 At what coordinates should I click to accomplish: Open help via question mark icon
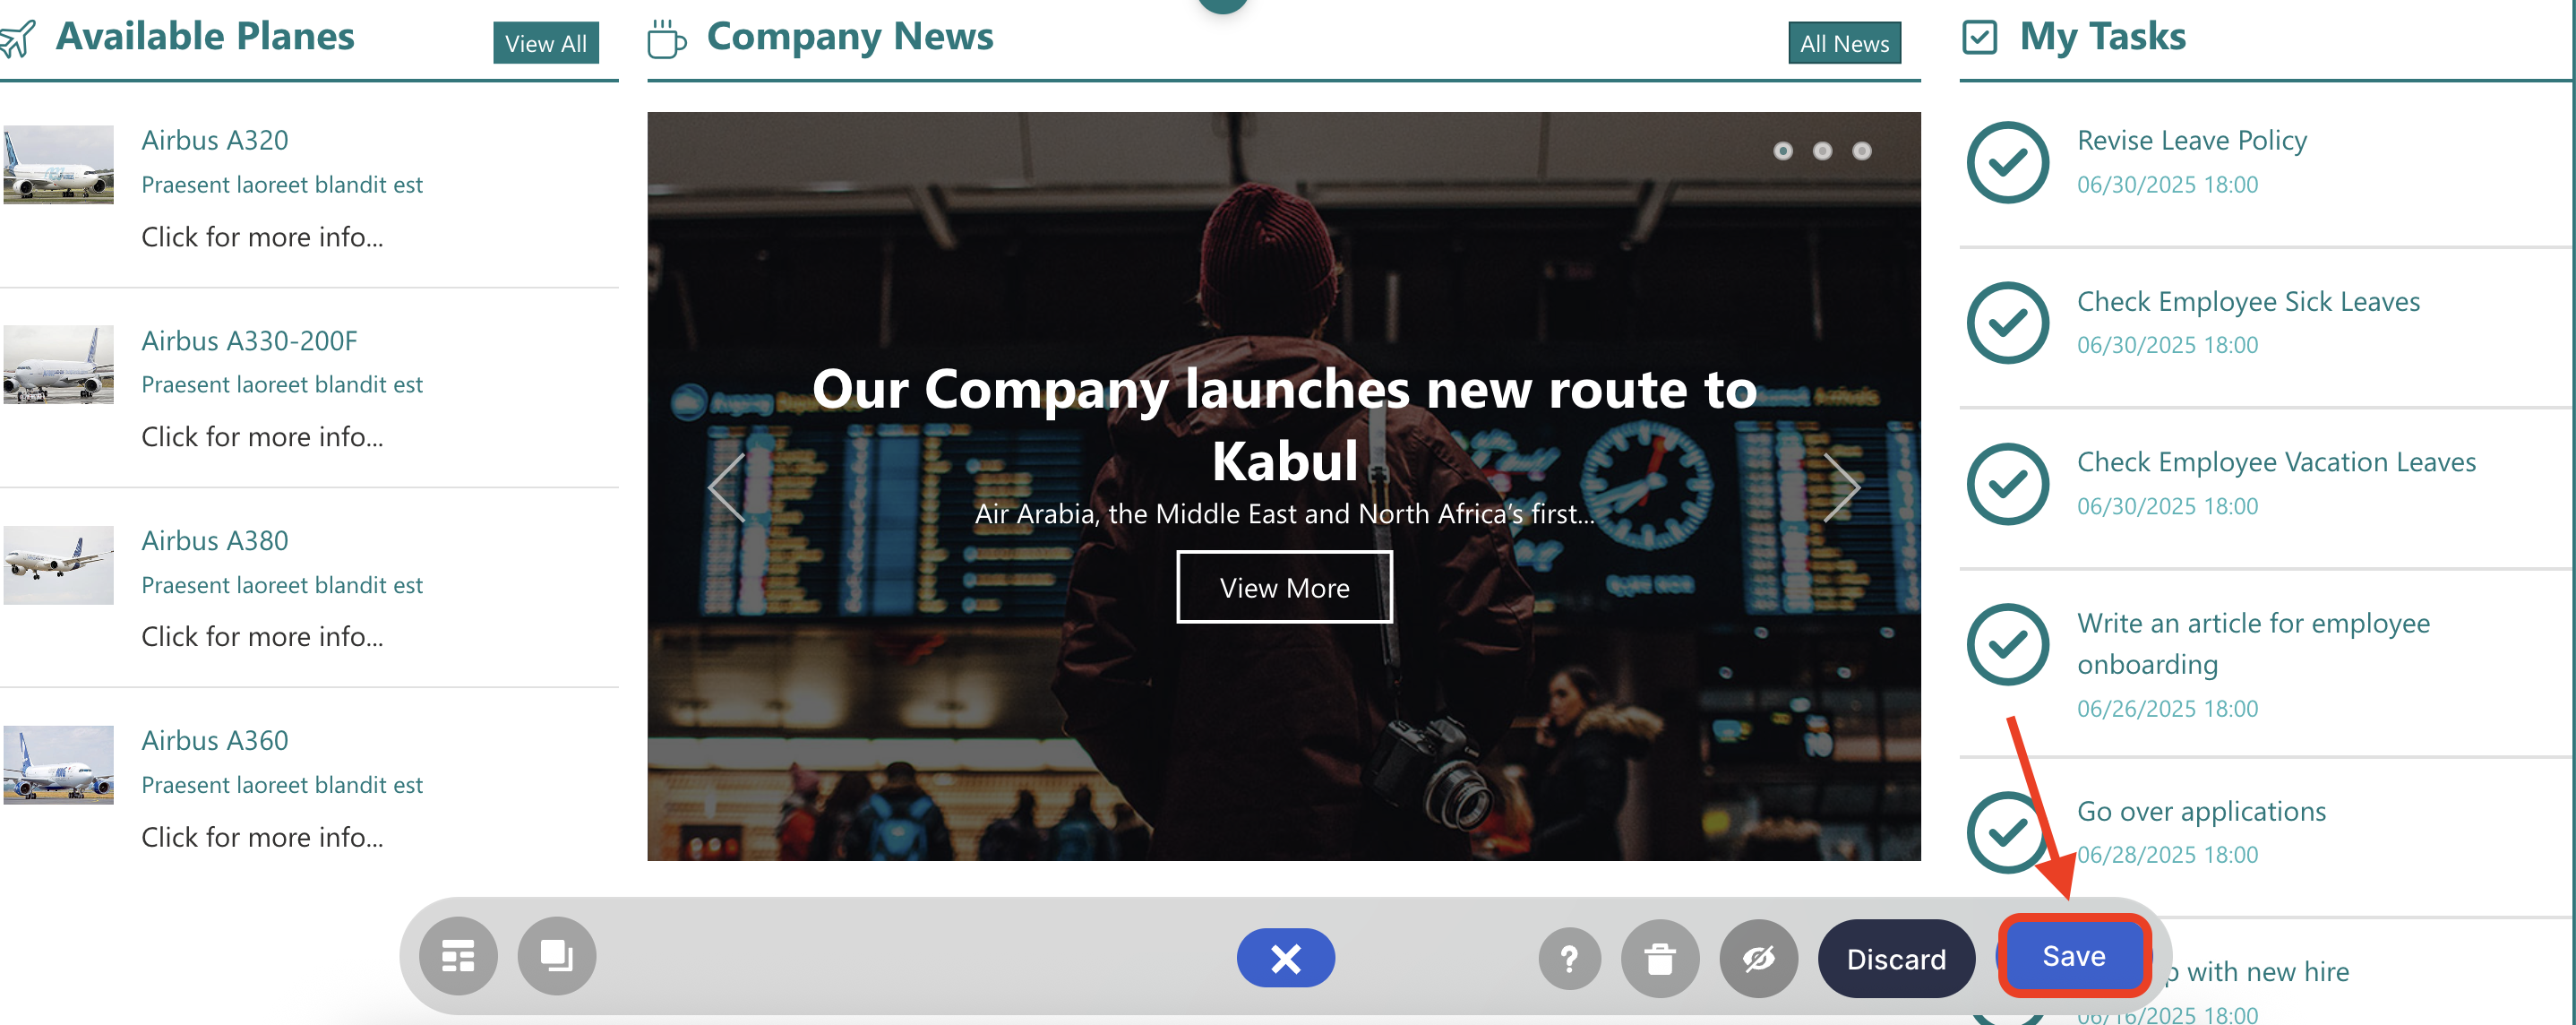pos(1569,959)
